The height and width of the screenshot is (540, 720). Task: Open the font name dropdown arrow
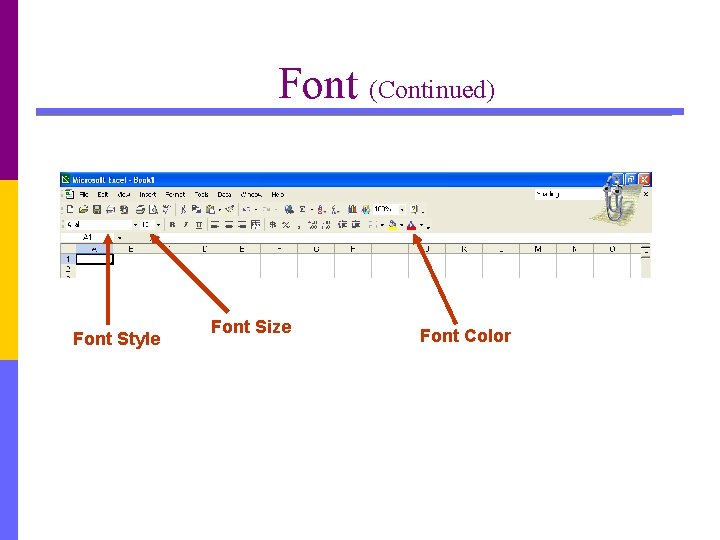click(135, 225)
